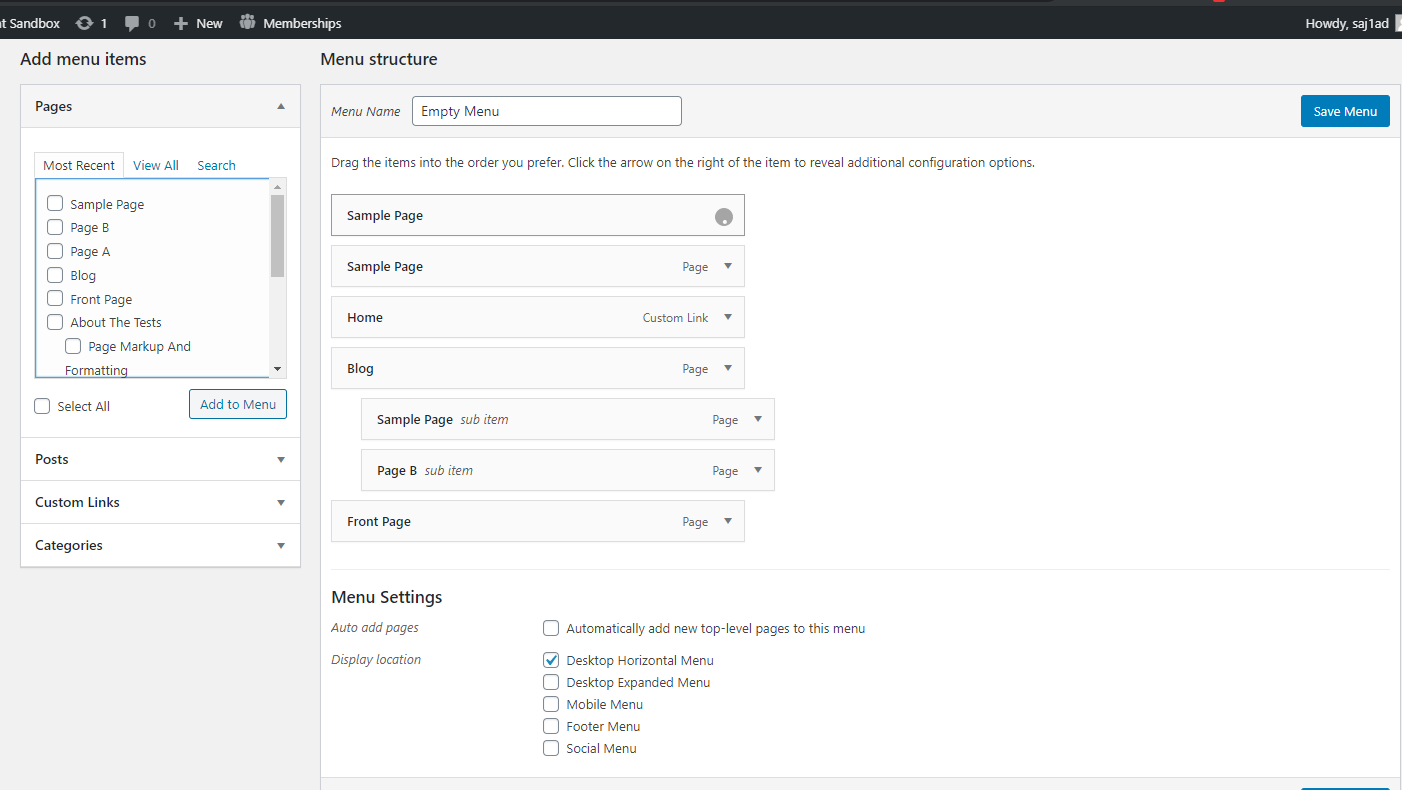Click the updates icon in admin bar
This screenshot has width=1402, height=790.
coord(85,23)
